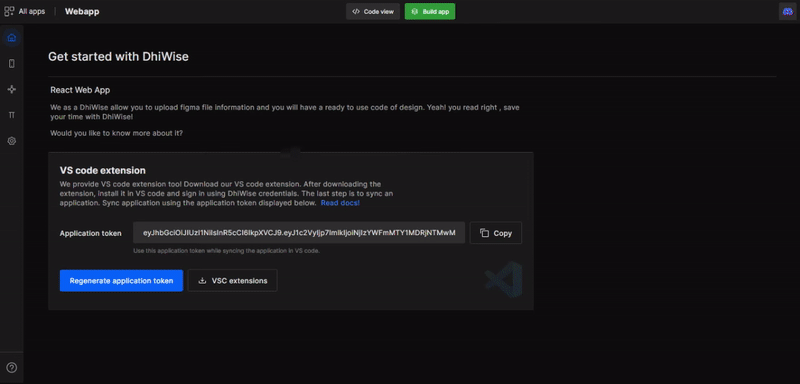Copy the application token
Viewport: 800px width, 384px height.
coord(496,233)
